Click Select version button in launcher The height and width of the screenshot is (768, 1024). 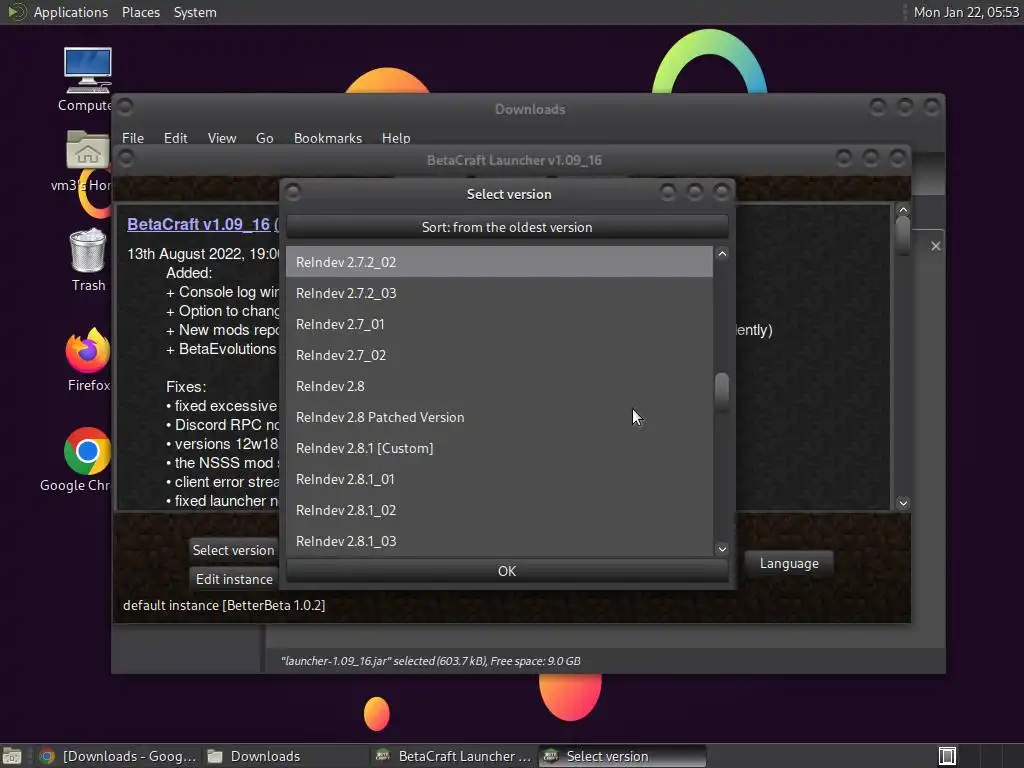pos(233,550)
